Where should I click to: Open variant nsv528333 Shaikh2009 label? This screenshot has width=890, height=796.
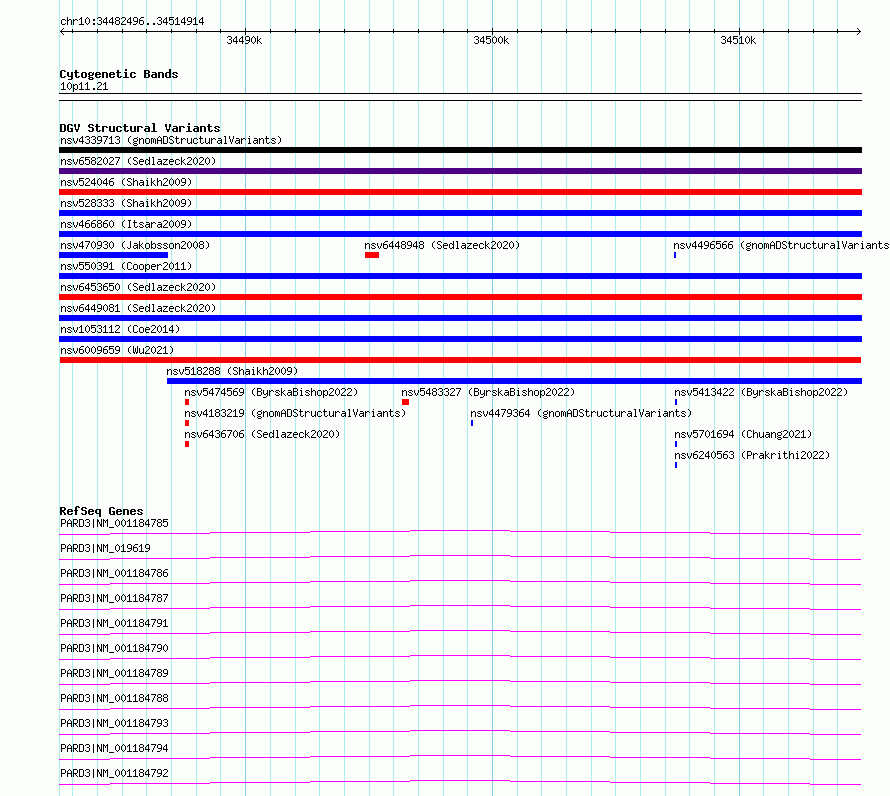pyautogui.click(x=126, y=203)
